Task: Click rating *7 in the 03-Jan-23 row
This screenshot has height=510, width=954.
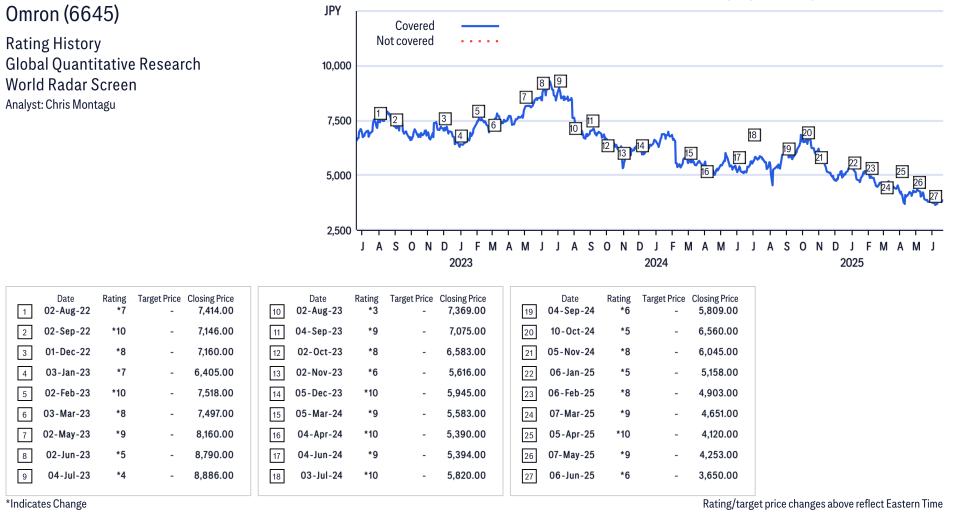Action: click(121, 372)
